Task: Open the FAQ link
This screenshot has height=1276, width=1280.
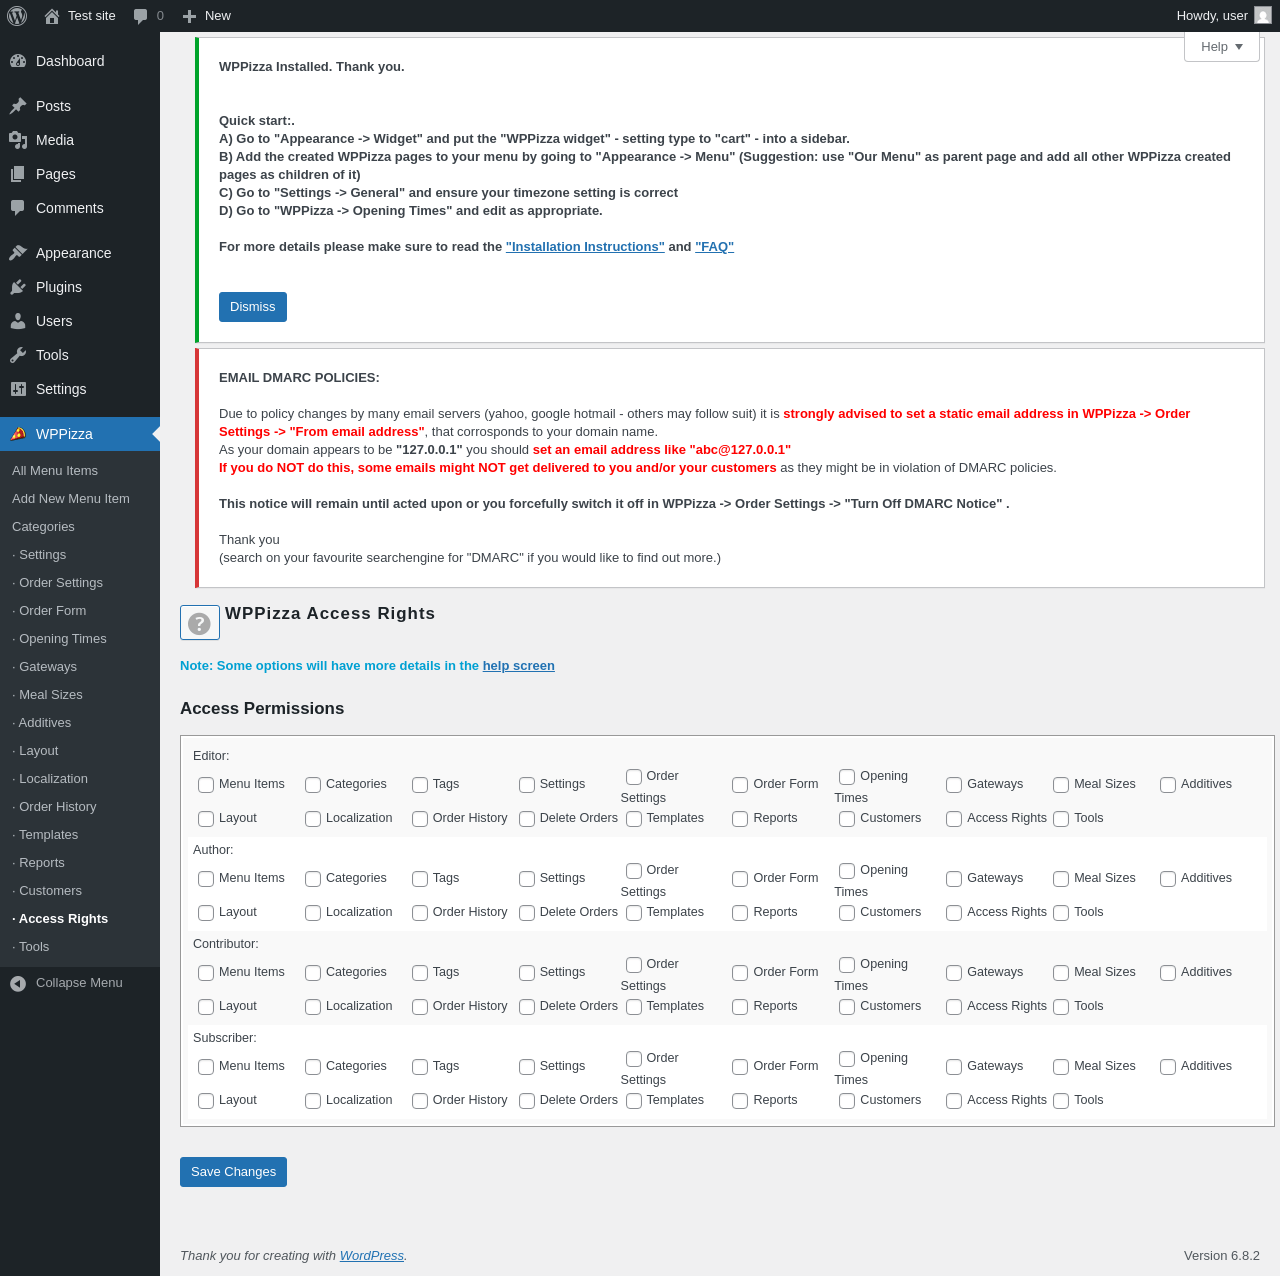Action: [715, 247]
